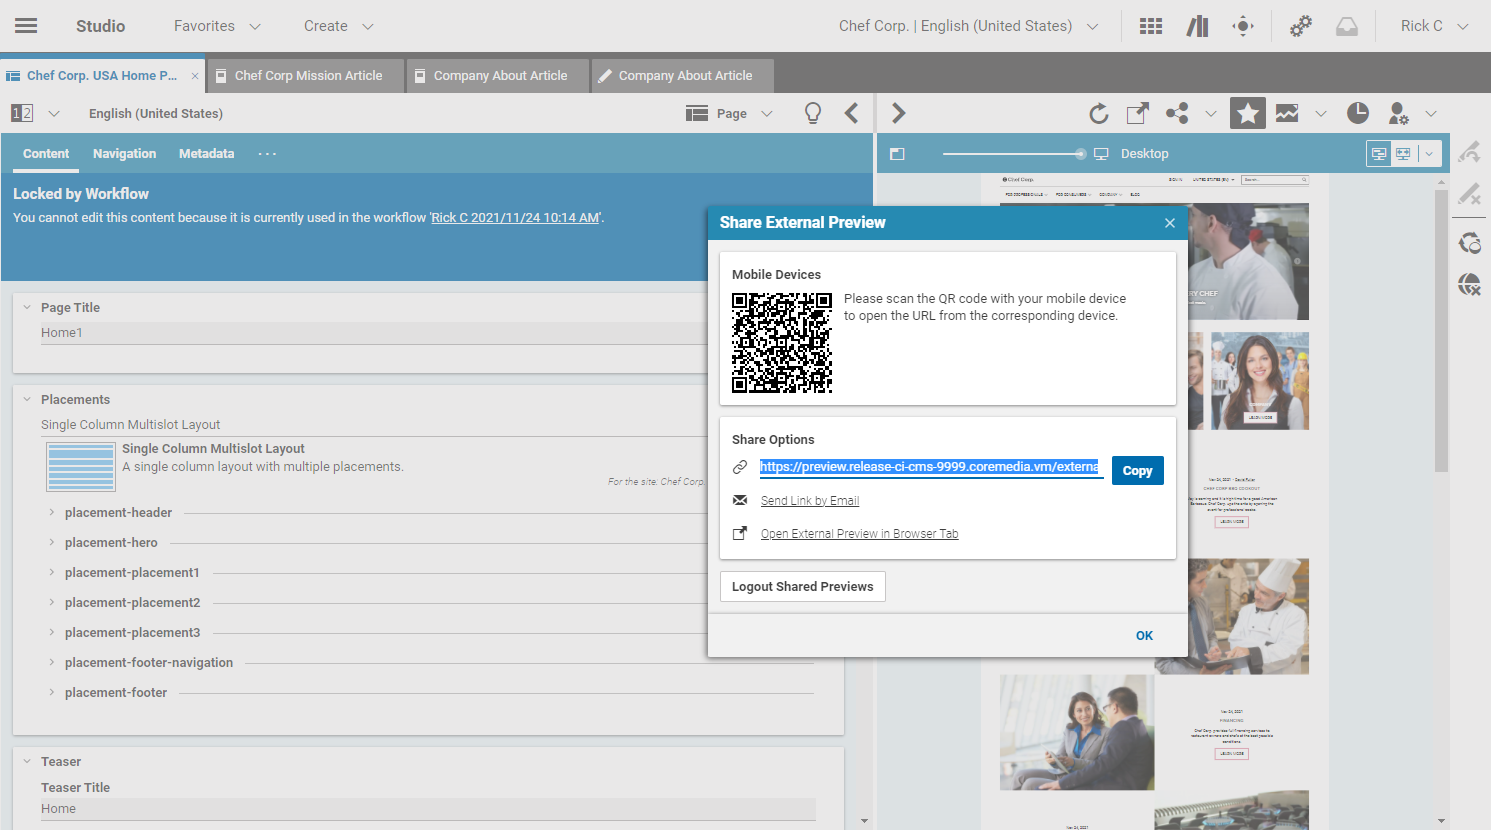Click the compare versions 12 icon
1491x830 pixels.
pyautogui.click(x=22, y=113)
